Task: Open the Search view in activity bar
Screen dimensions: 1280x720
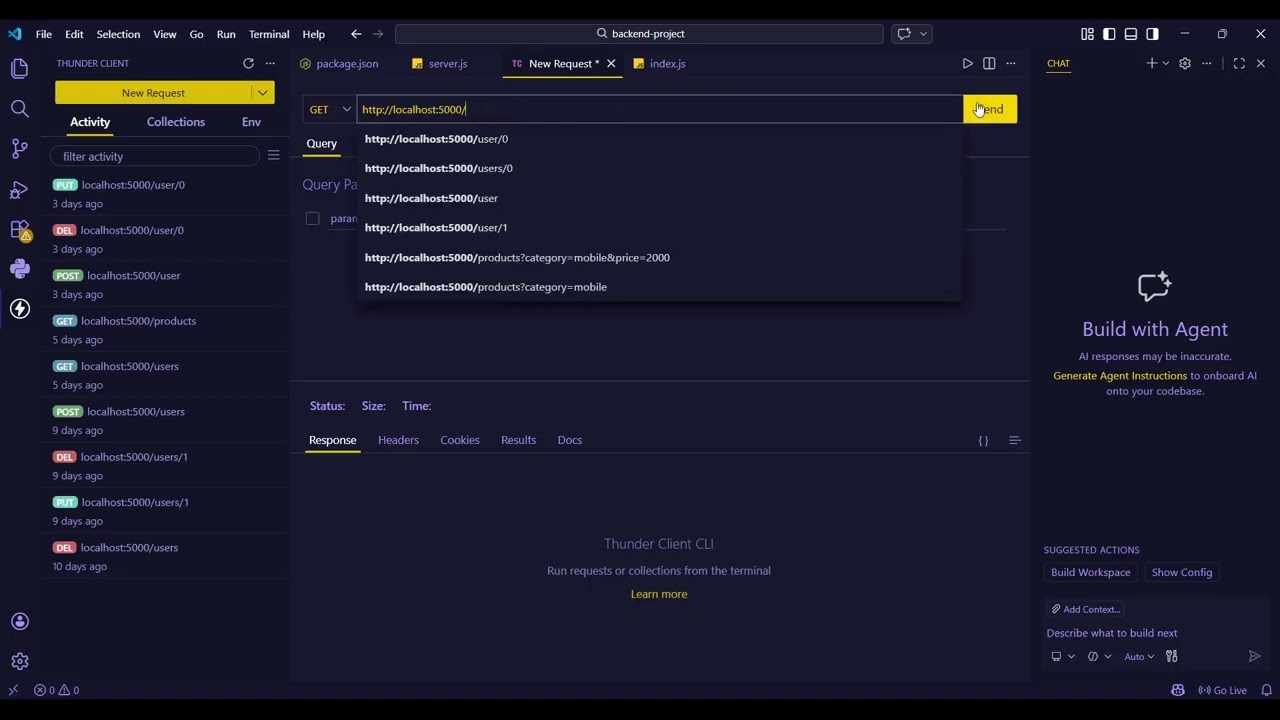Action: [x=19, y=108]
